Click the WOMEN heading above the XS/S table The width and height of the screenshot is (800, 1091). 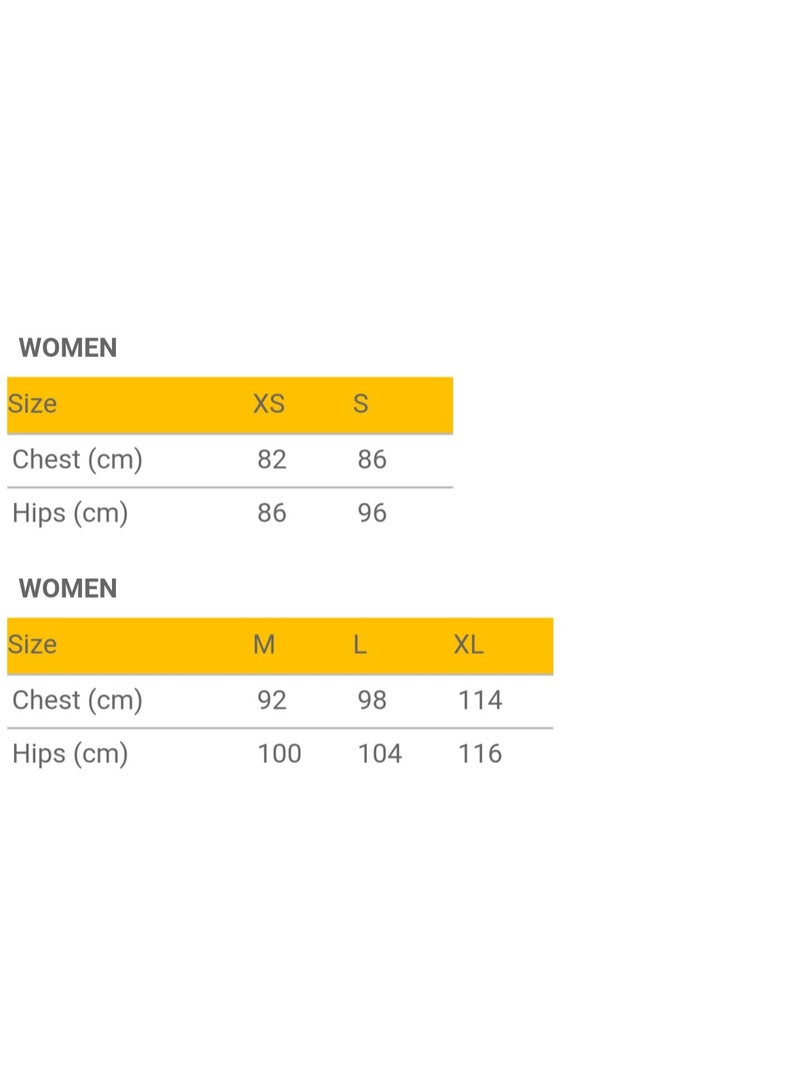pos(68,348)
